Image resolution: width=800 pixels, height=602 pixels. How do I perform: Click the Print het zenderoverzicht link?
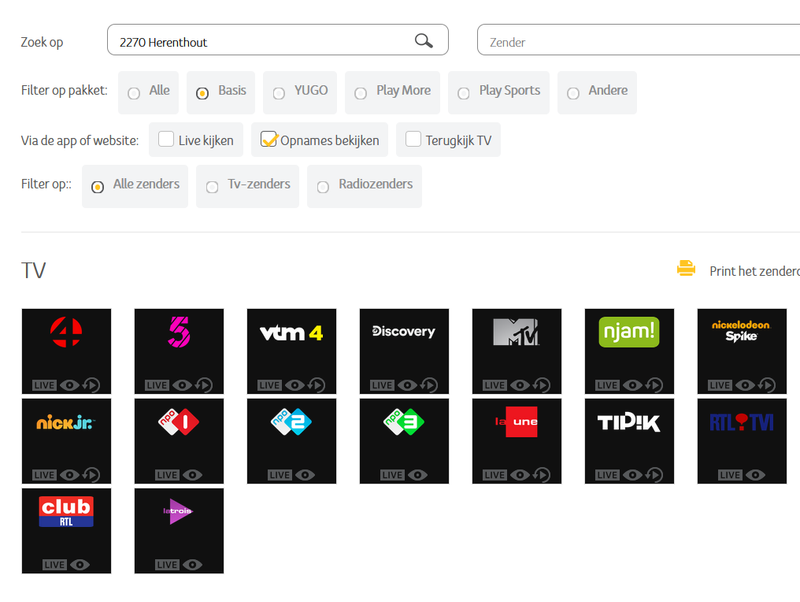pos(754,271)
